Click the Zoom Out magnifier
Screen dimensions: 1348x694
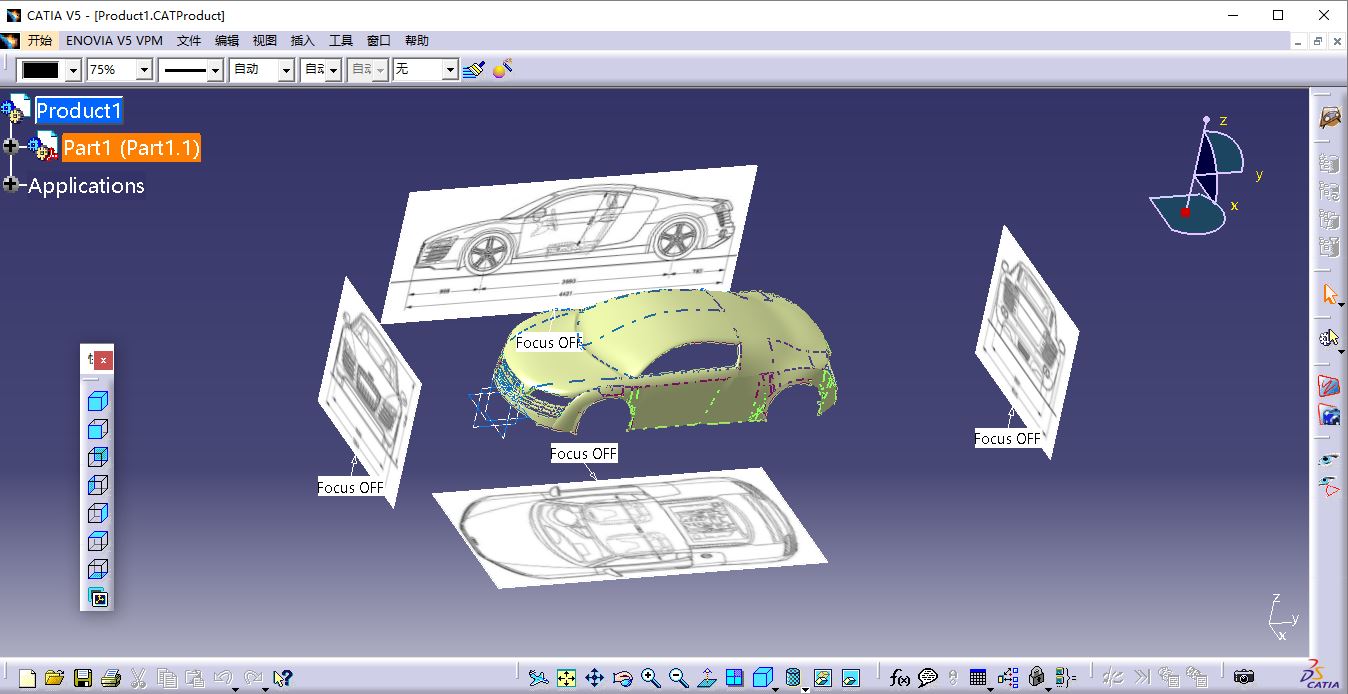pos(679,678)
